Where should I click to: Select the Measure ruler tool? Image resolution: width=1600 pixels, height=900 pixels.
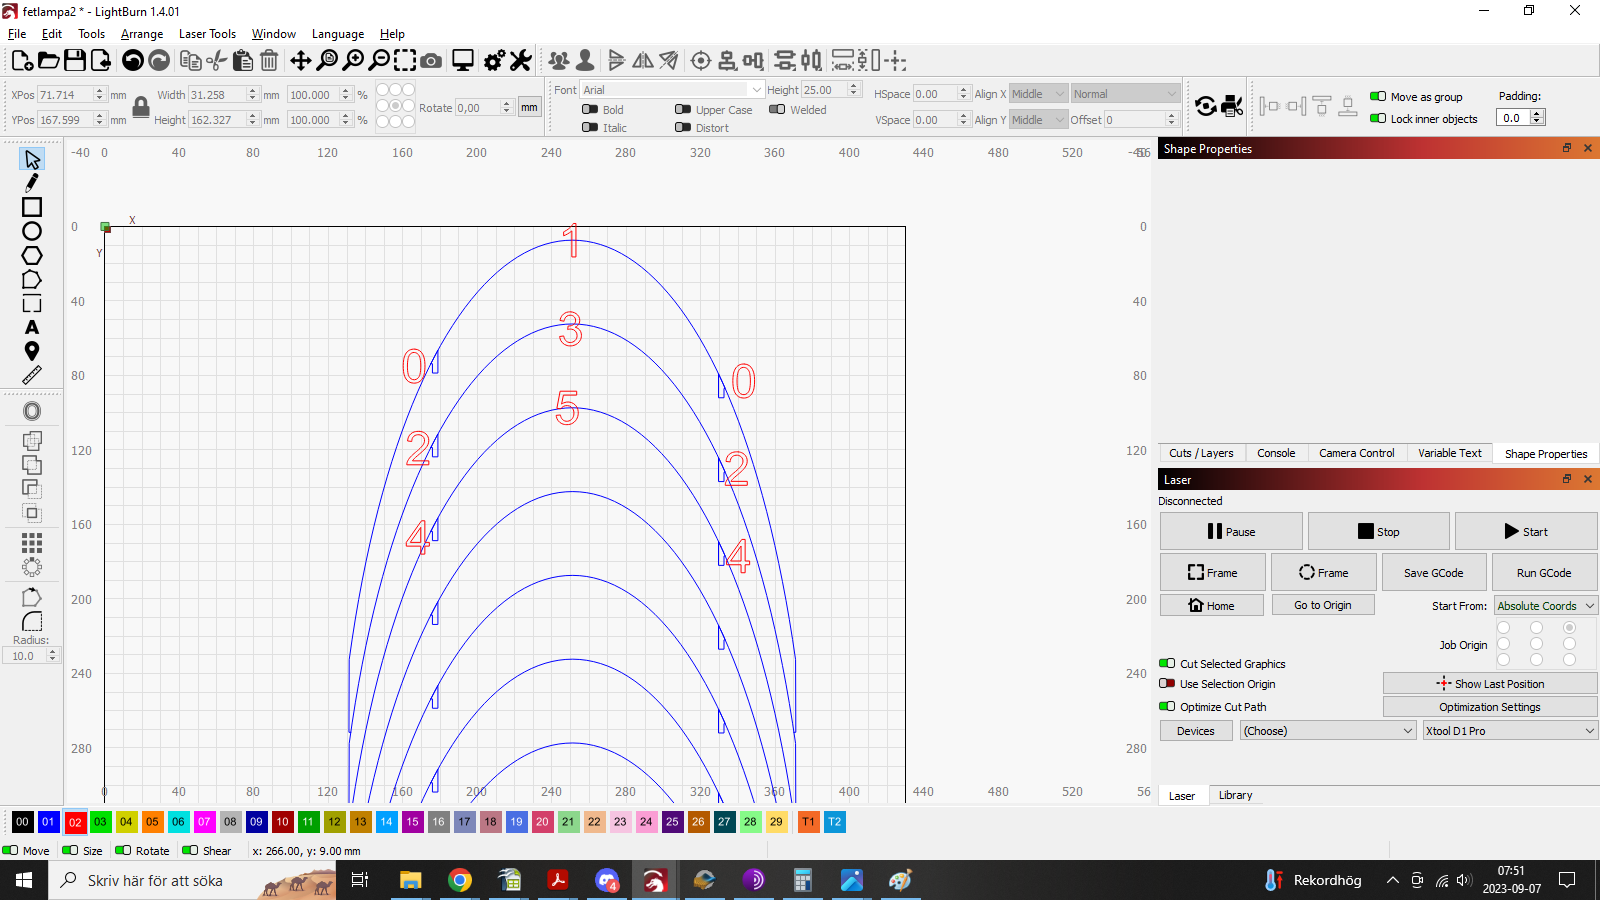(32, 375)
